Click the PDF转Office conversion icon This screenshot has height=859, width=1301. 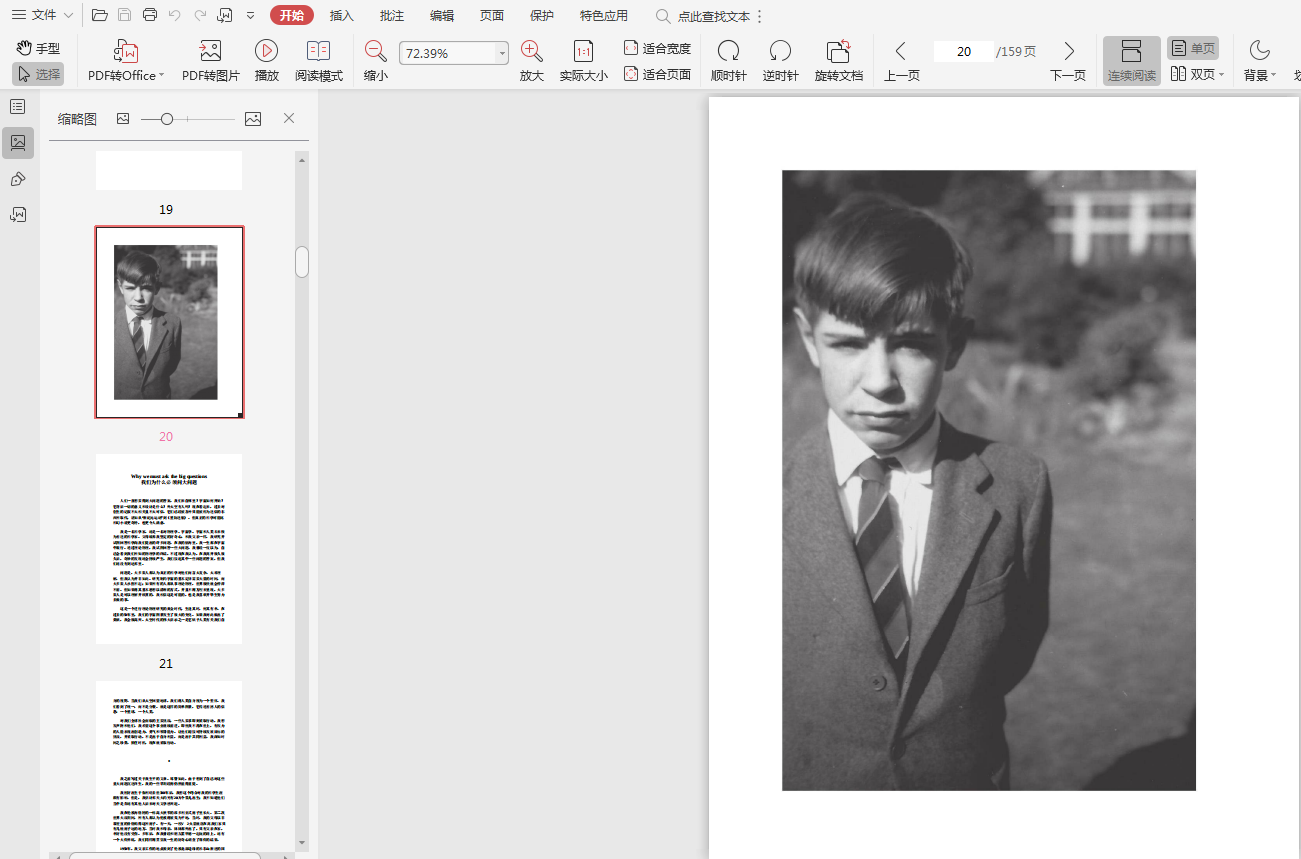click(126, 52)
